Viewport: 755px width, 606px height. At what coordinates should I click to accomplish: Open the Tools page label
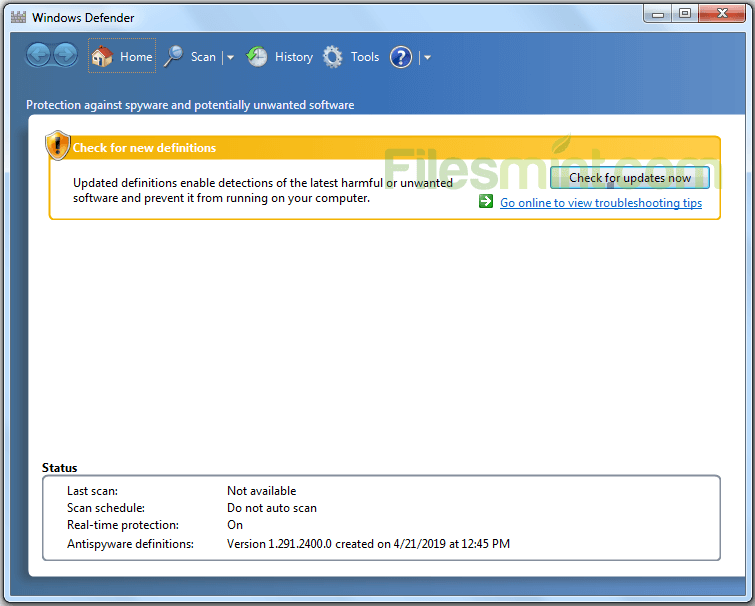[x=365, y=57]
